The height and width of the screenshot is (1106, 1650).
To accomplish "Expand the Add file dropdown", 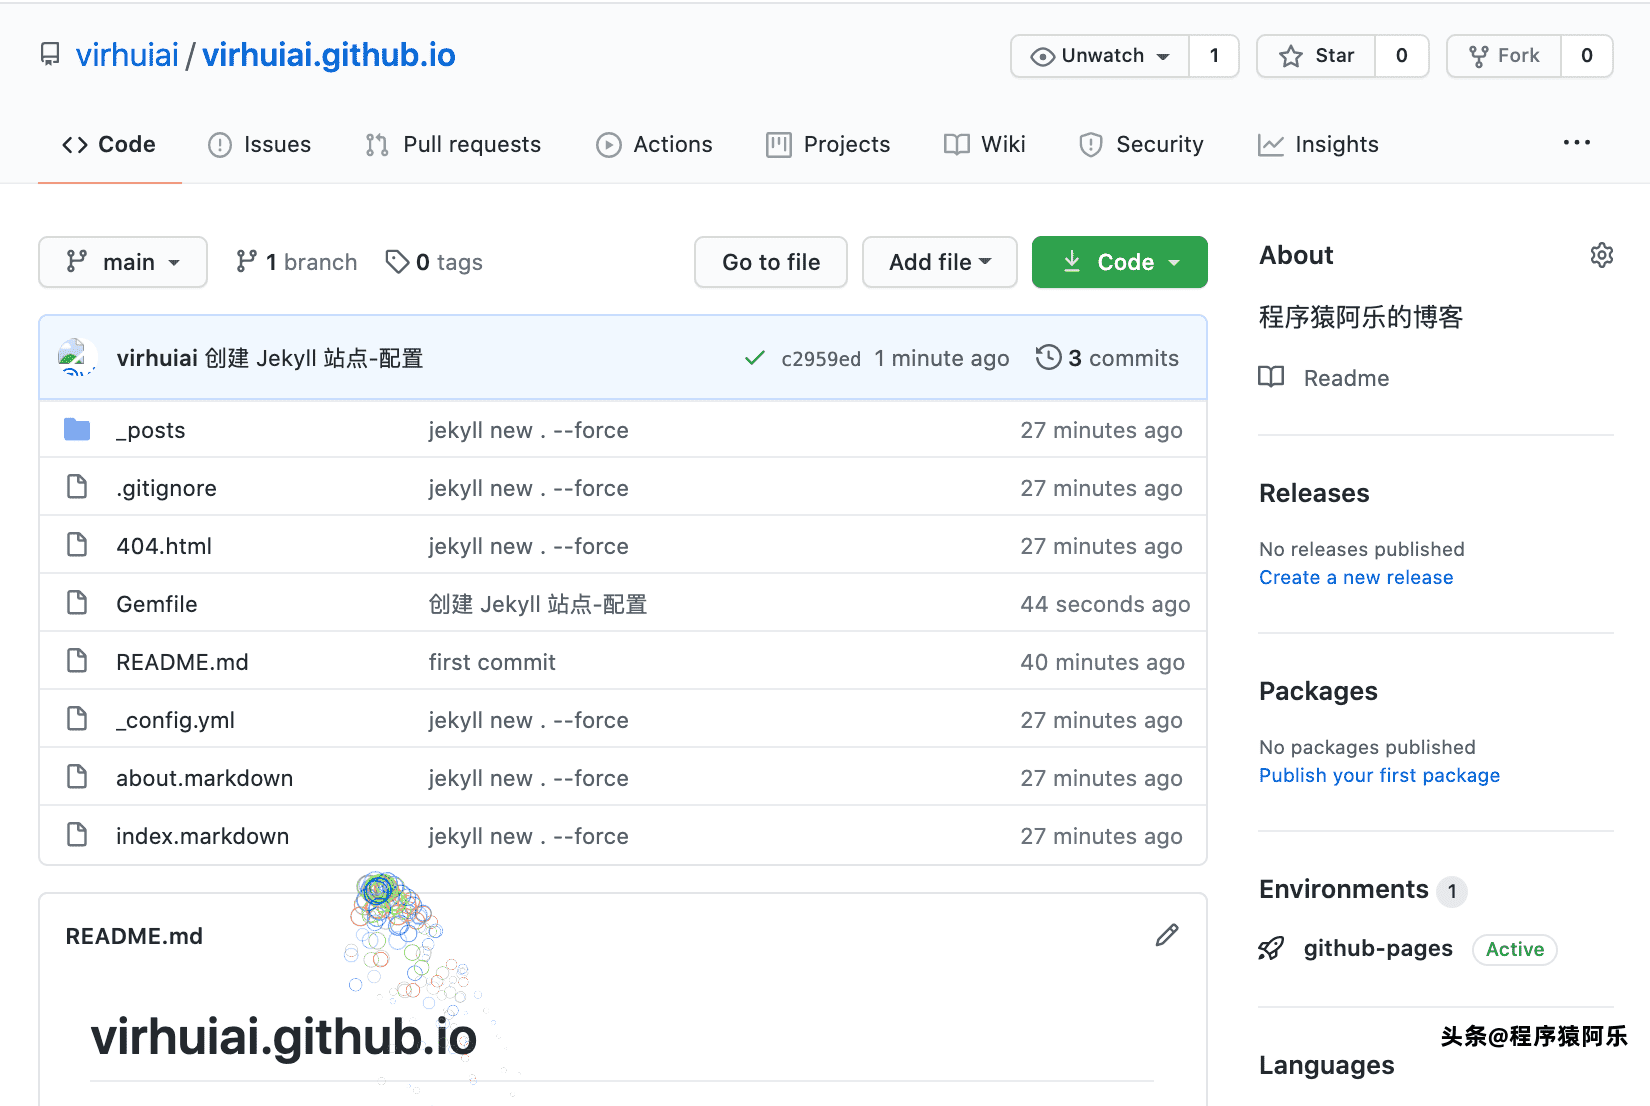I will point(939,262).
